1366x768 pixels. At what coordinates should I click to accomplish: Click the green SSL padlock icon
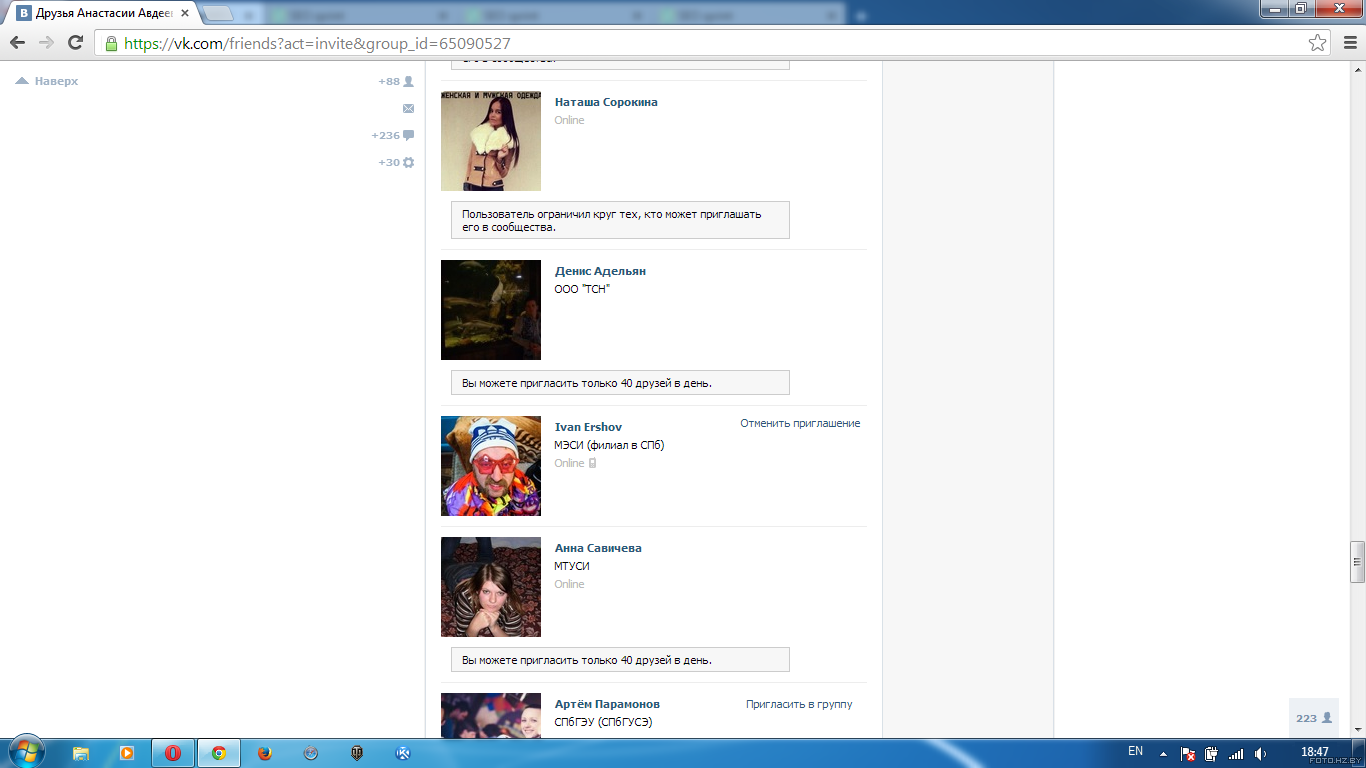[x=110, y=43]
